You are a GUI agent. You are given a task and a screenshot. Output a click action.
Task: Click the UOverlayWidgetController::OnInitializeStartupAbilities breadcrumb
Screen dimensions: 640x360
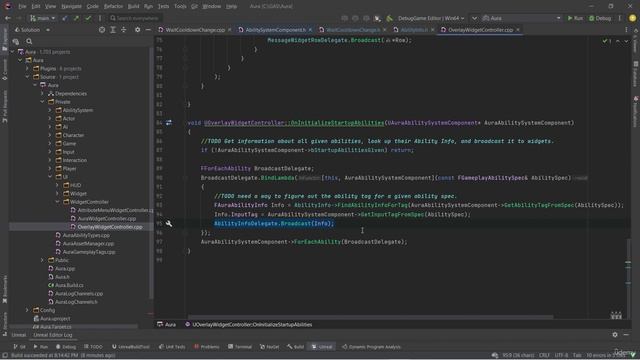pos(249,324)
